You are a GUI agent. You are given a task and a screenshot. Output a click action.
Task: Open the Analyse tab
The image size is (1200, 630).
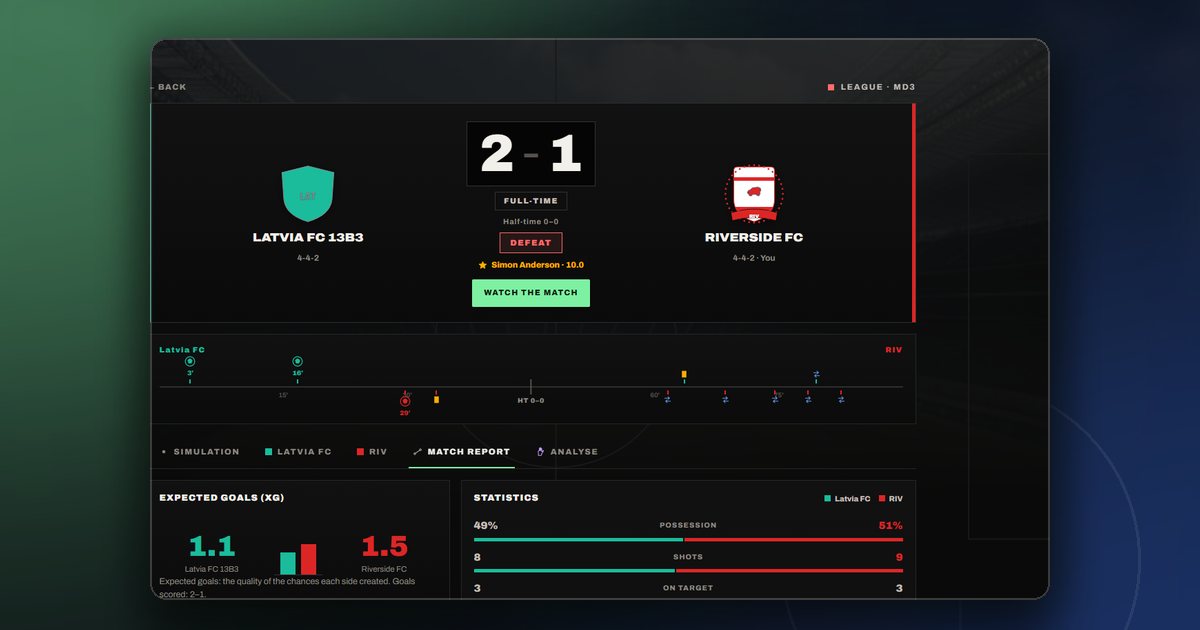pos(567,452)
